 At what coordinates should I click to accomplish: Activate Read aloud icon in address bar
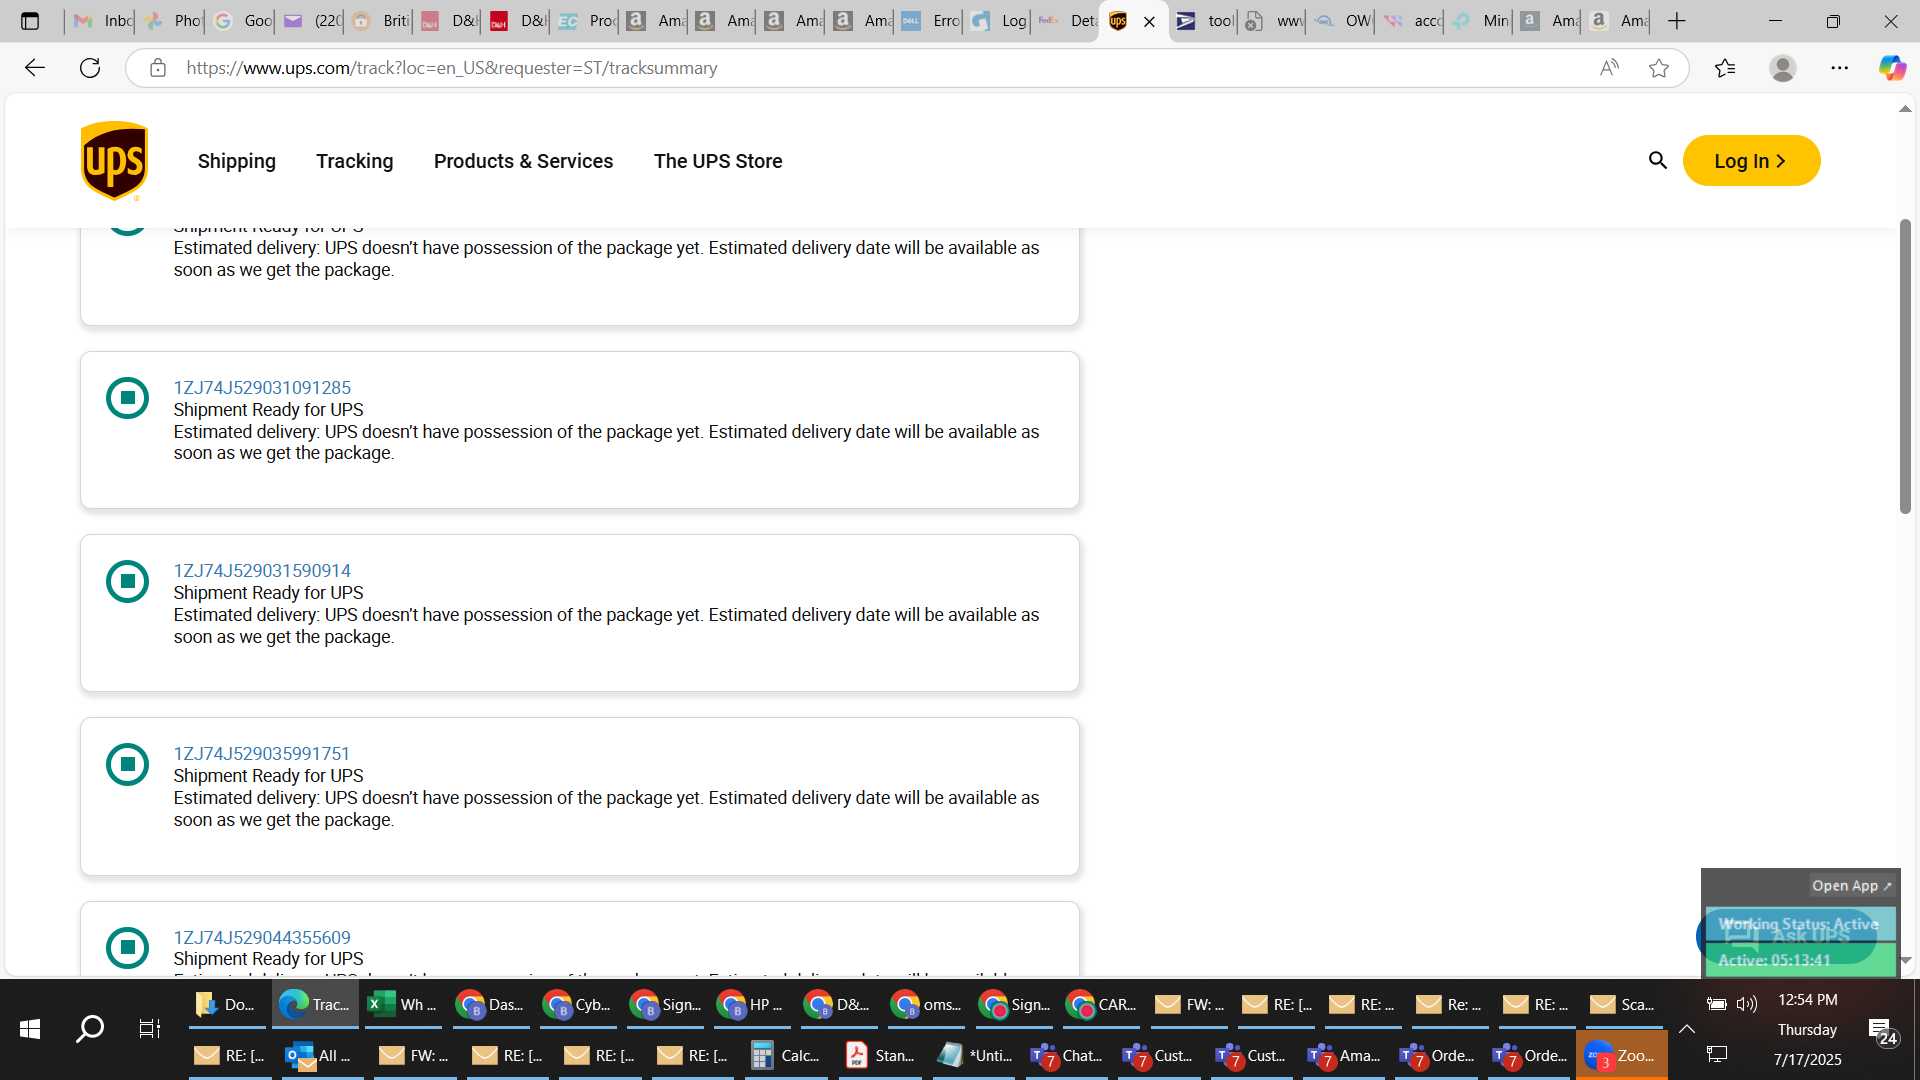coord(1609,68)
